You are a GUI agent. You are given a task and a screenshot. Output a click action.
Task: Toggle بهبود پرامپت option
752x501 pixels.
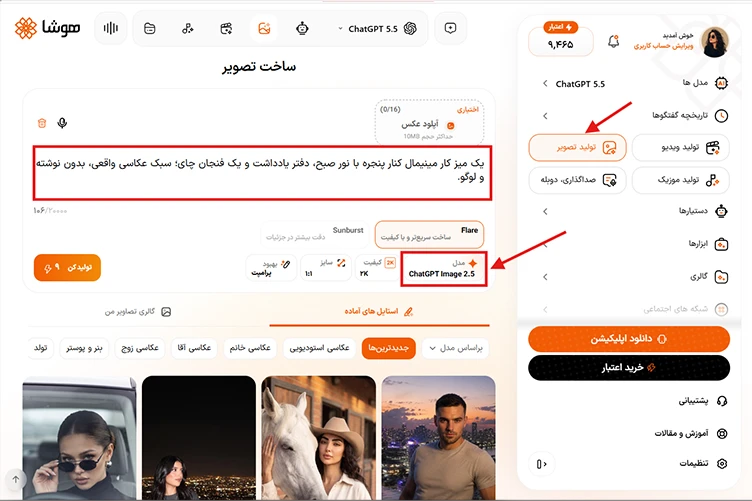tap(271, 268)
